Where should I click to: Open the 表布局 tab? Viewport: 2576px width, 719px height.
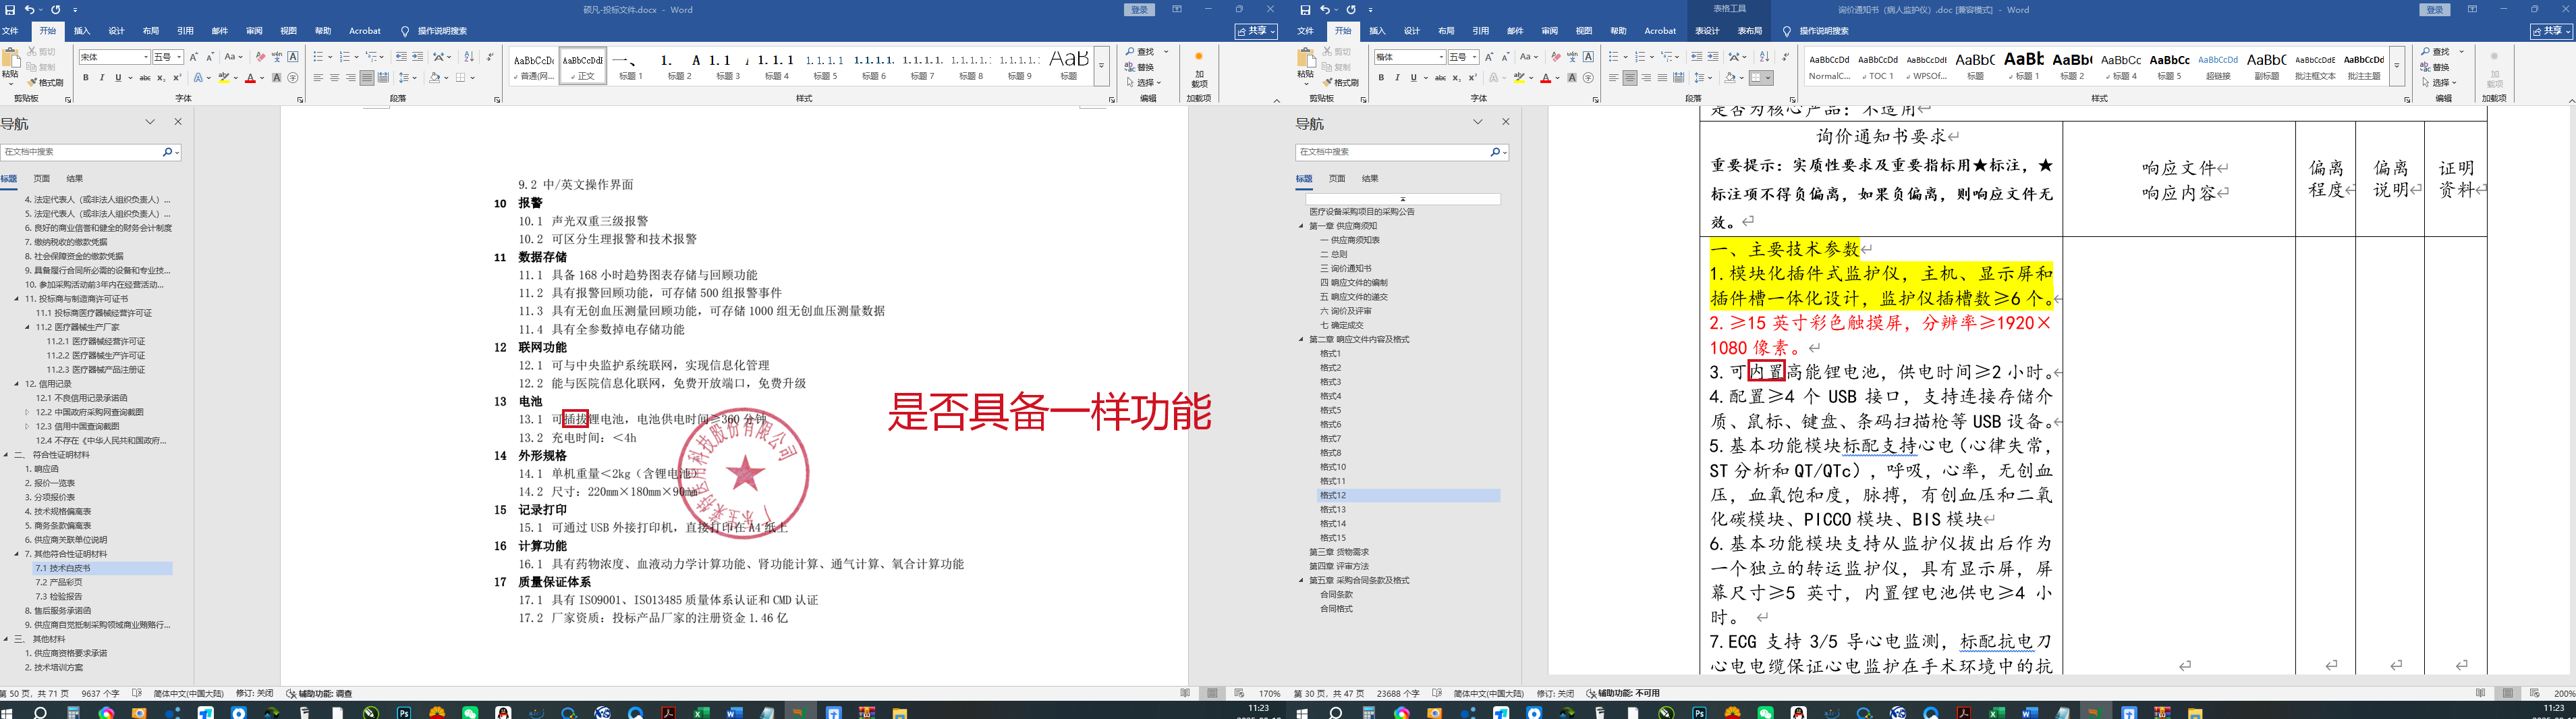[1750, 31]
